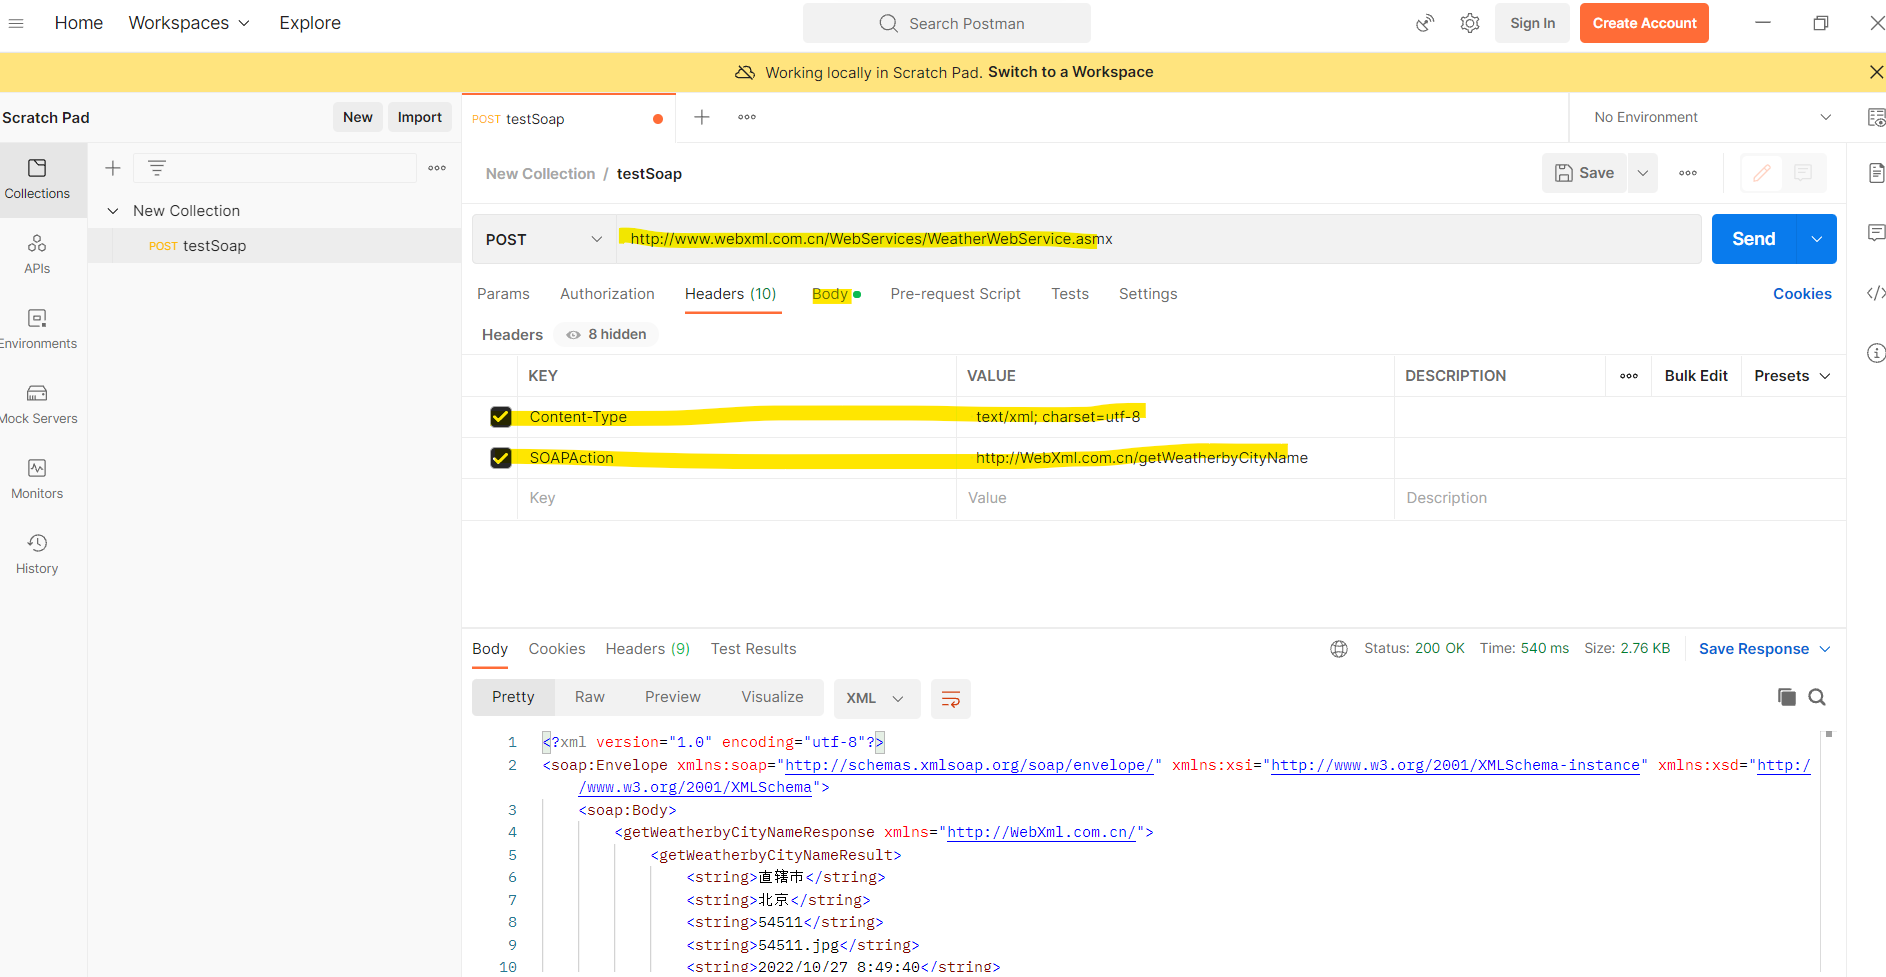Open the APIs sidebar section
1886x977 pixels.
37,254
